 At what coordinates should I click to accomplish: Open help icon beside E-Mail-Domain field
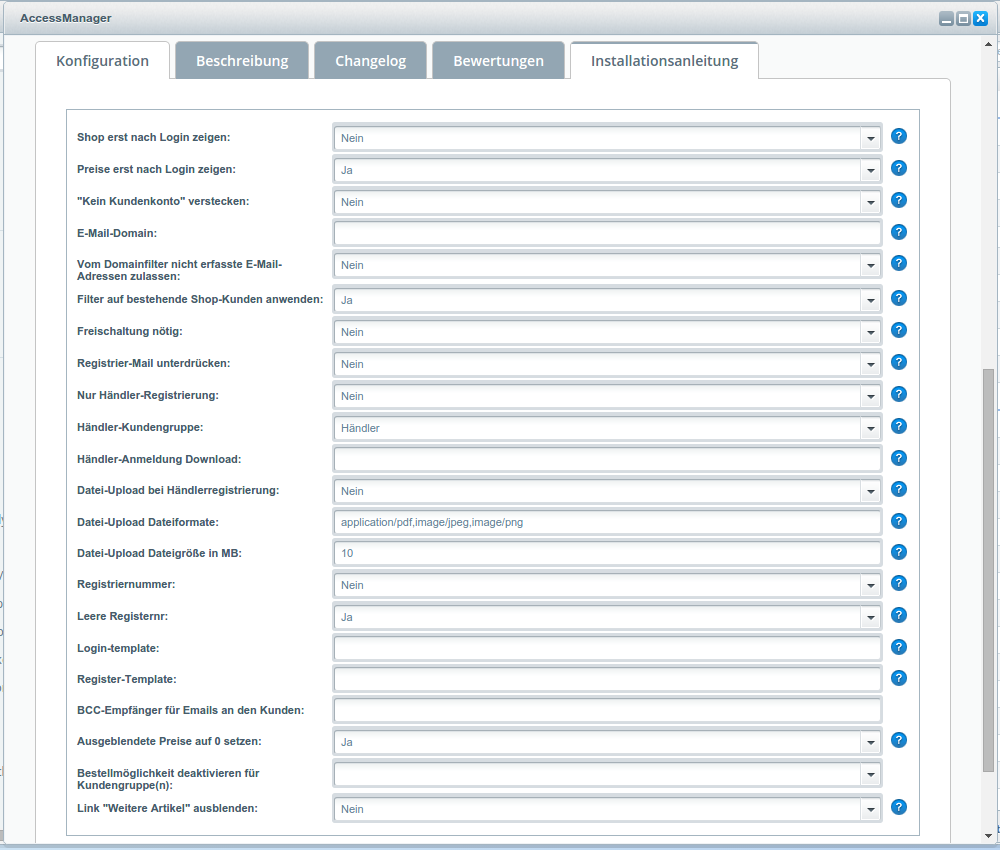point(899,232)
